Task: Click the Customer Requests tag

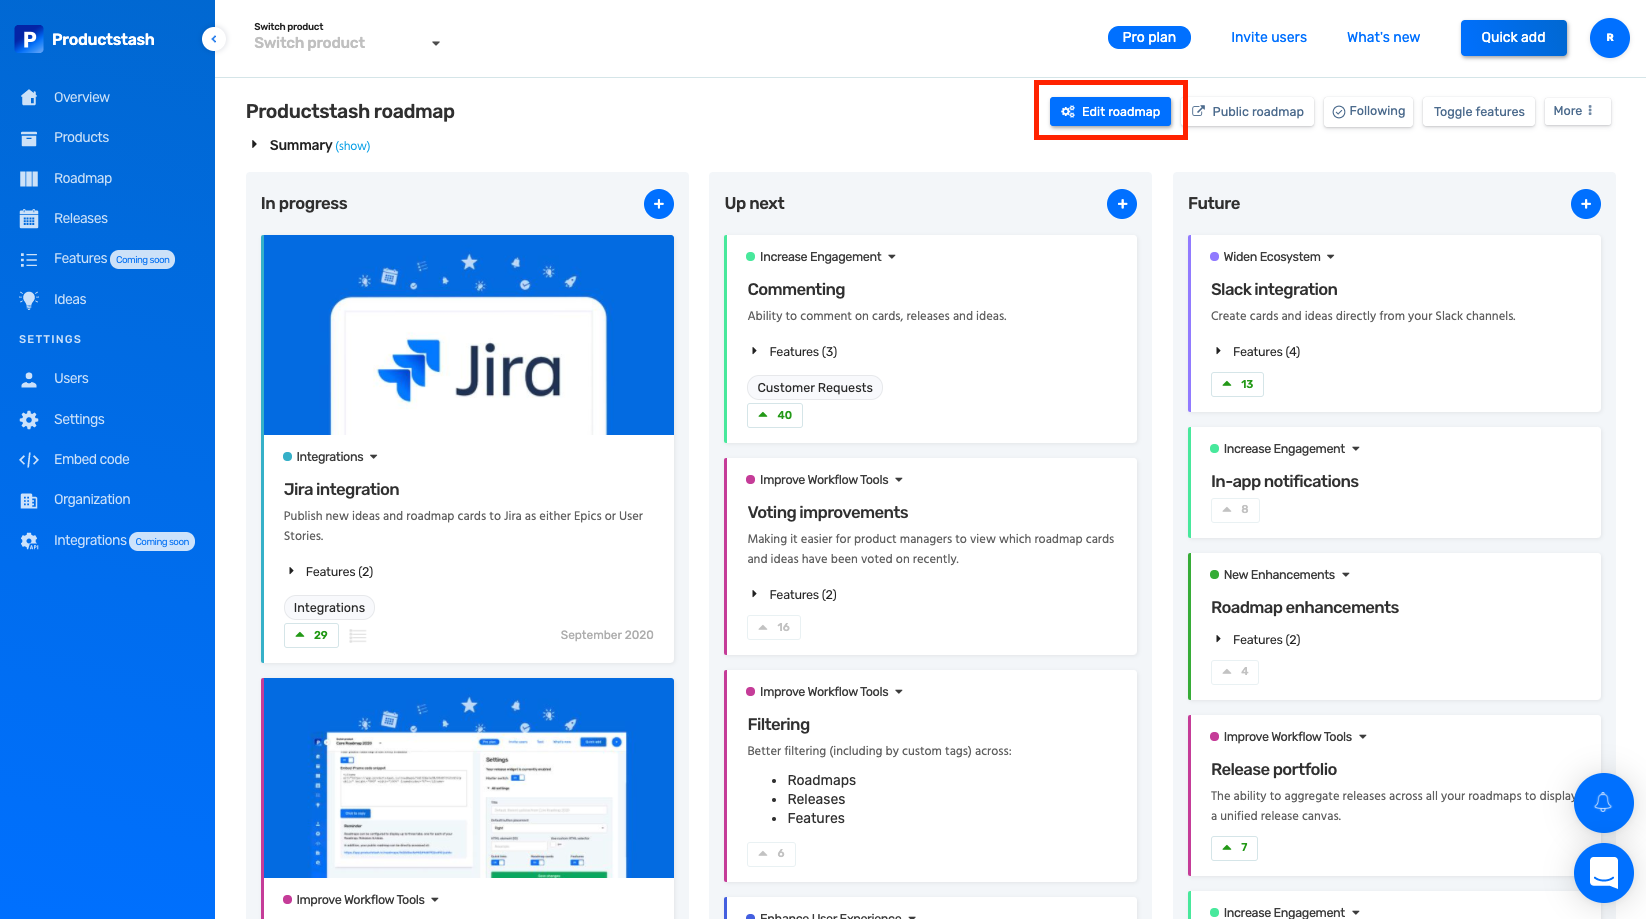Action: [x=815, y=388]
